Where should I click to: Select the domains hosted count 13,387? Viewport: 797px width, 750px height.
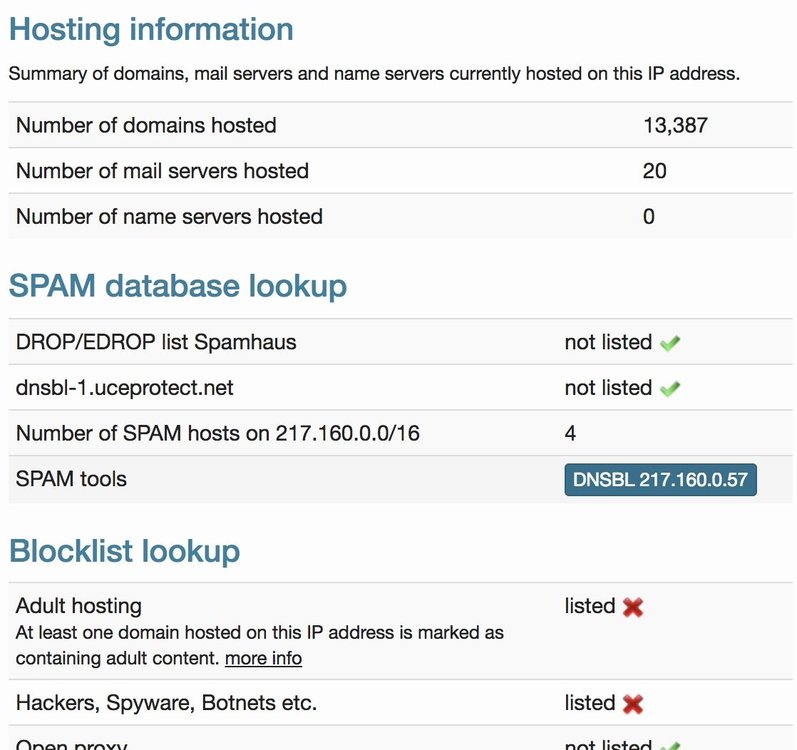677,126
